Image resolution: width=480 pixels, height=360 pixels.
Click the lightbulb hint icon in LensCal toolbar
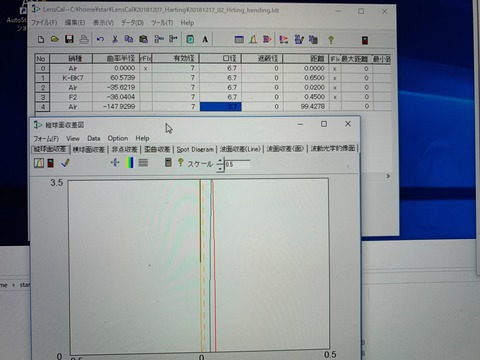click(x=331, y=40)
